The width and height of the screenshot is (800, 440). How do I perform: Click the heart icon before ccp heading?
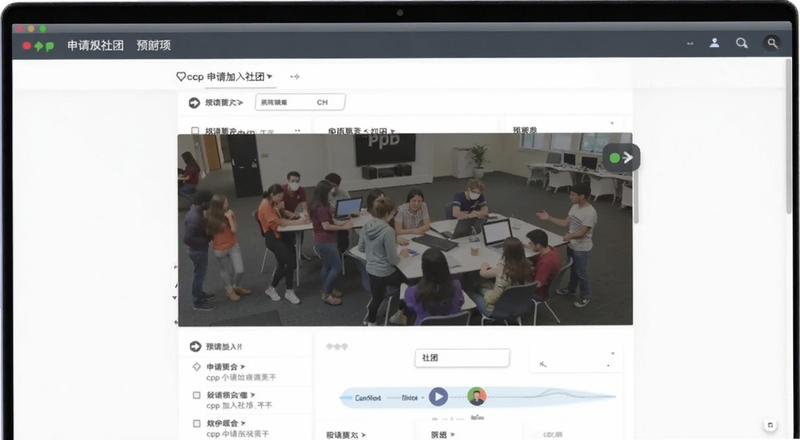pyautogui.click(x=181, y=77)
